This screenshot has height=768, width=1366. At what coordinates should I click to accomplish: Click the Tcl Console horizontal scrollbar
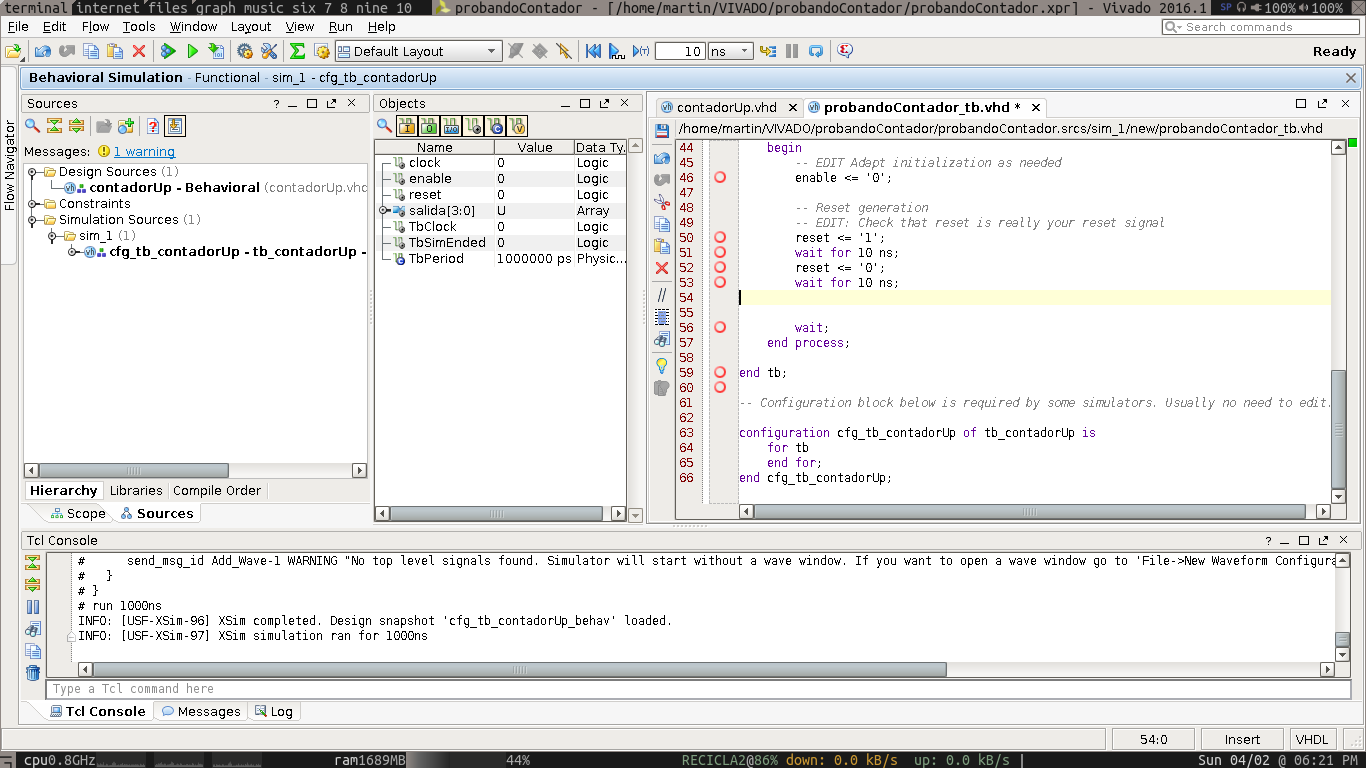[x=520, y=669]
